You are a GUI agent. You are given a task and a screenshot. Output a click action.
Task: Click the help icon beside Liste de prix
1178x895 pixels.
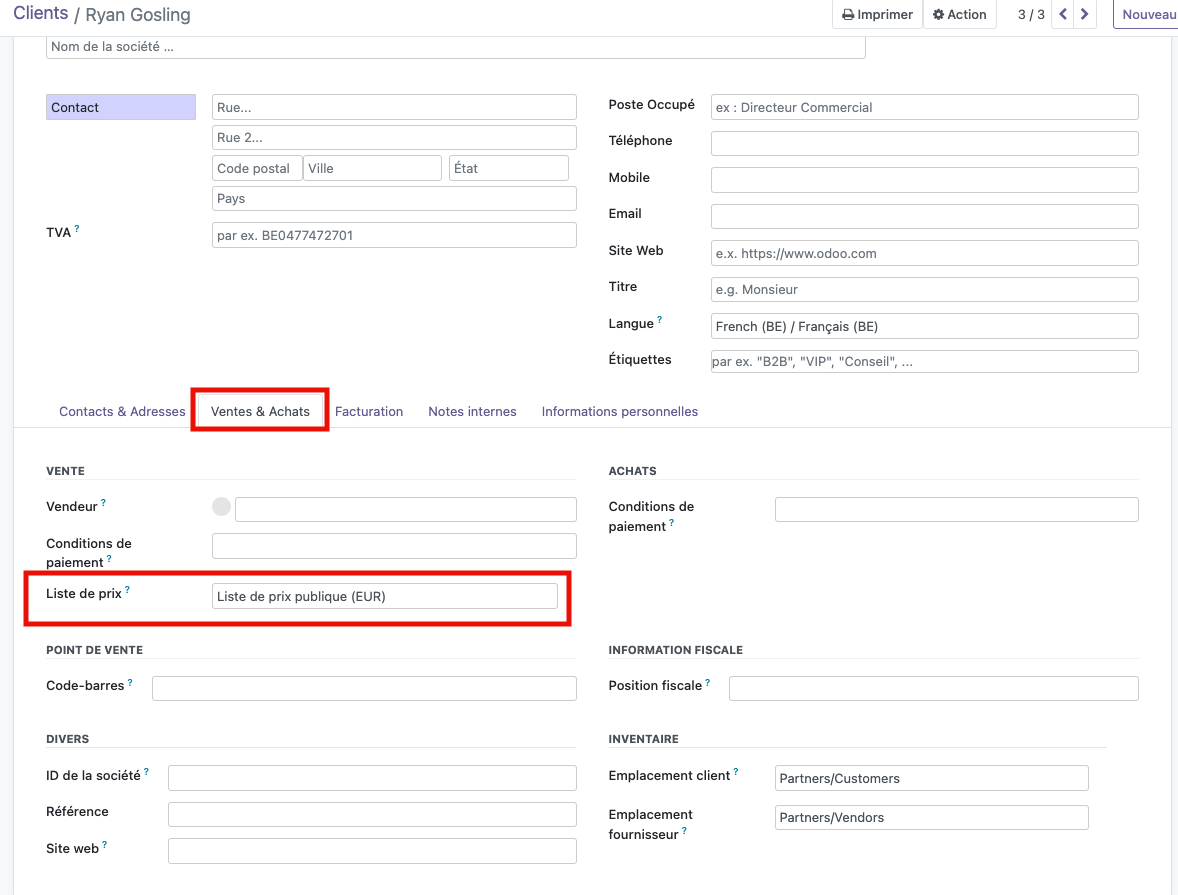[127, 590]
